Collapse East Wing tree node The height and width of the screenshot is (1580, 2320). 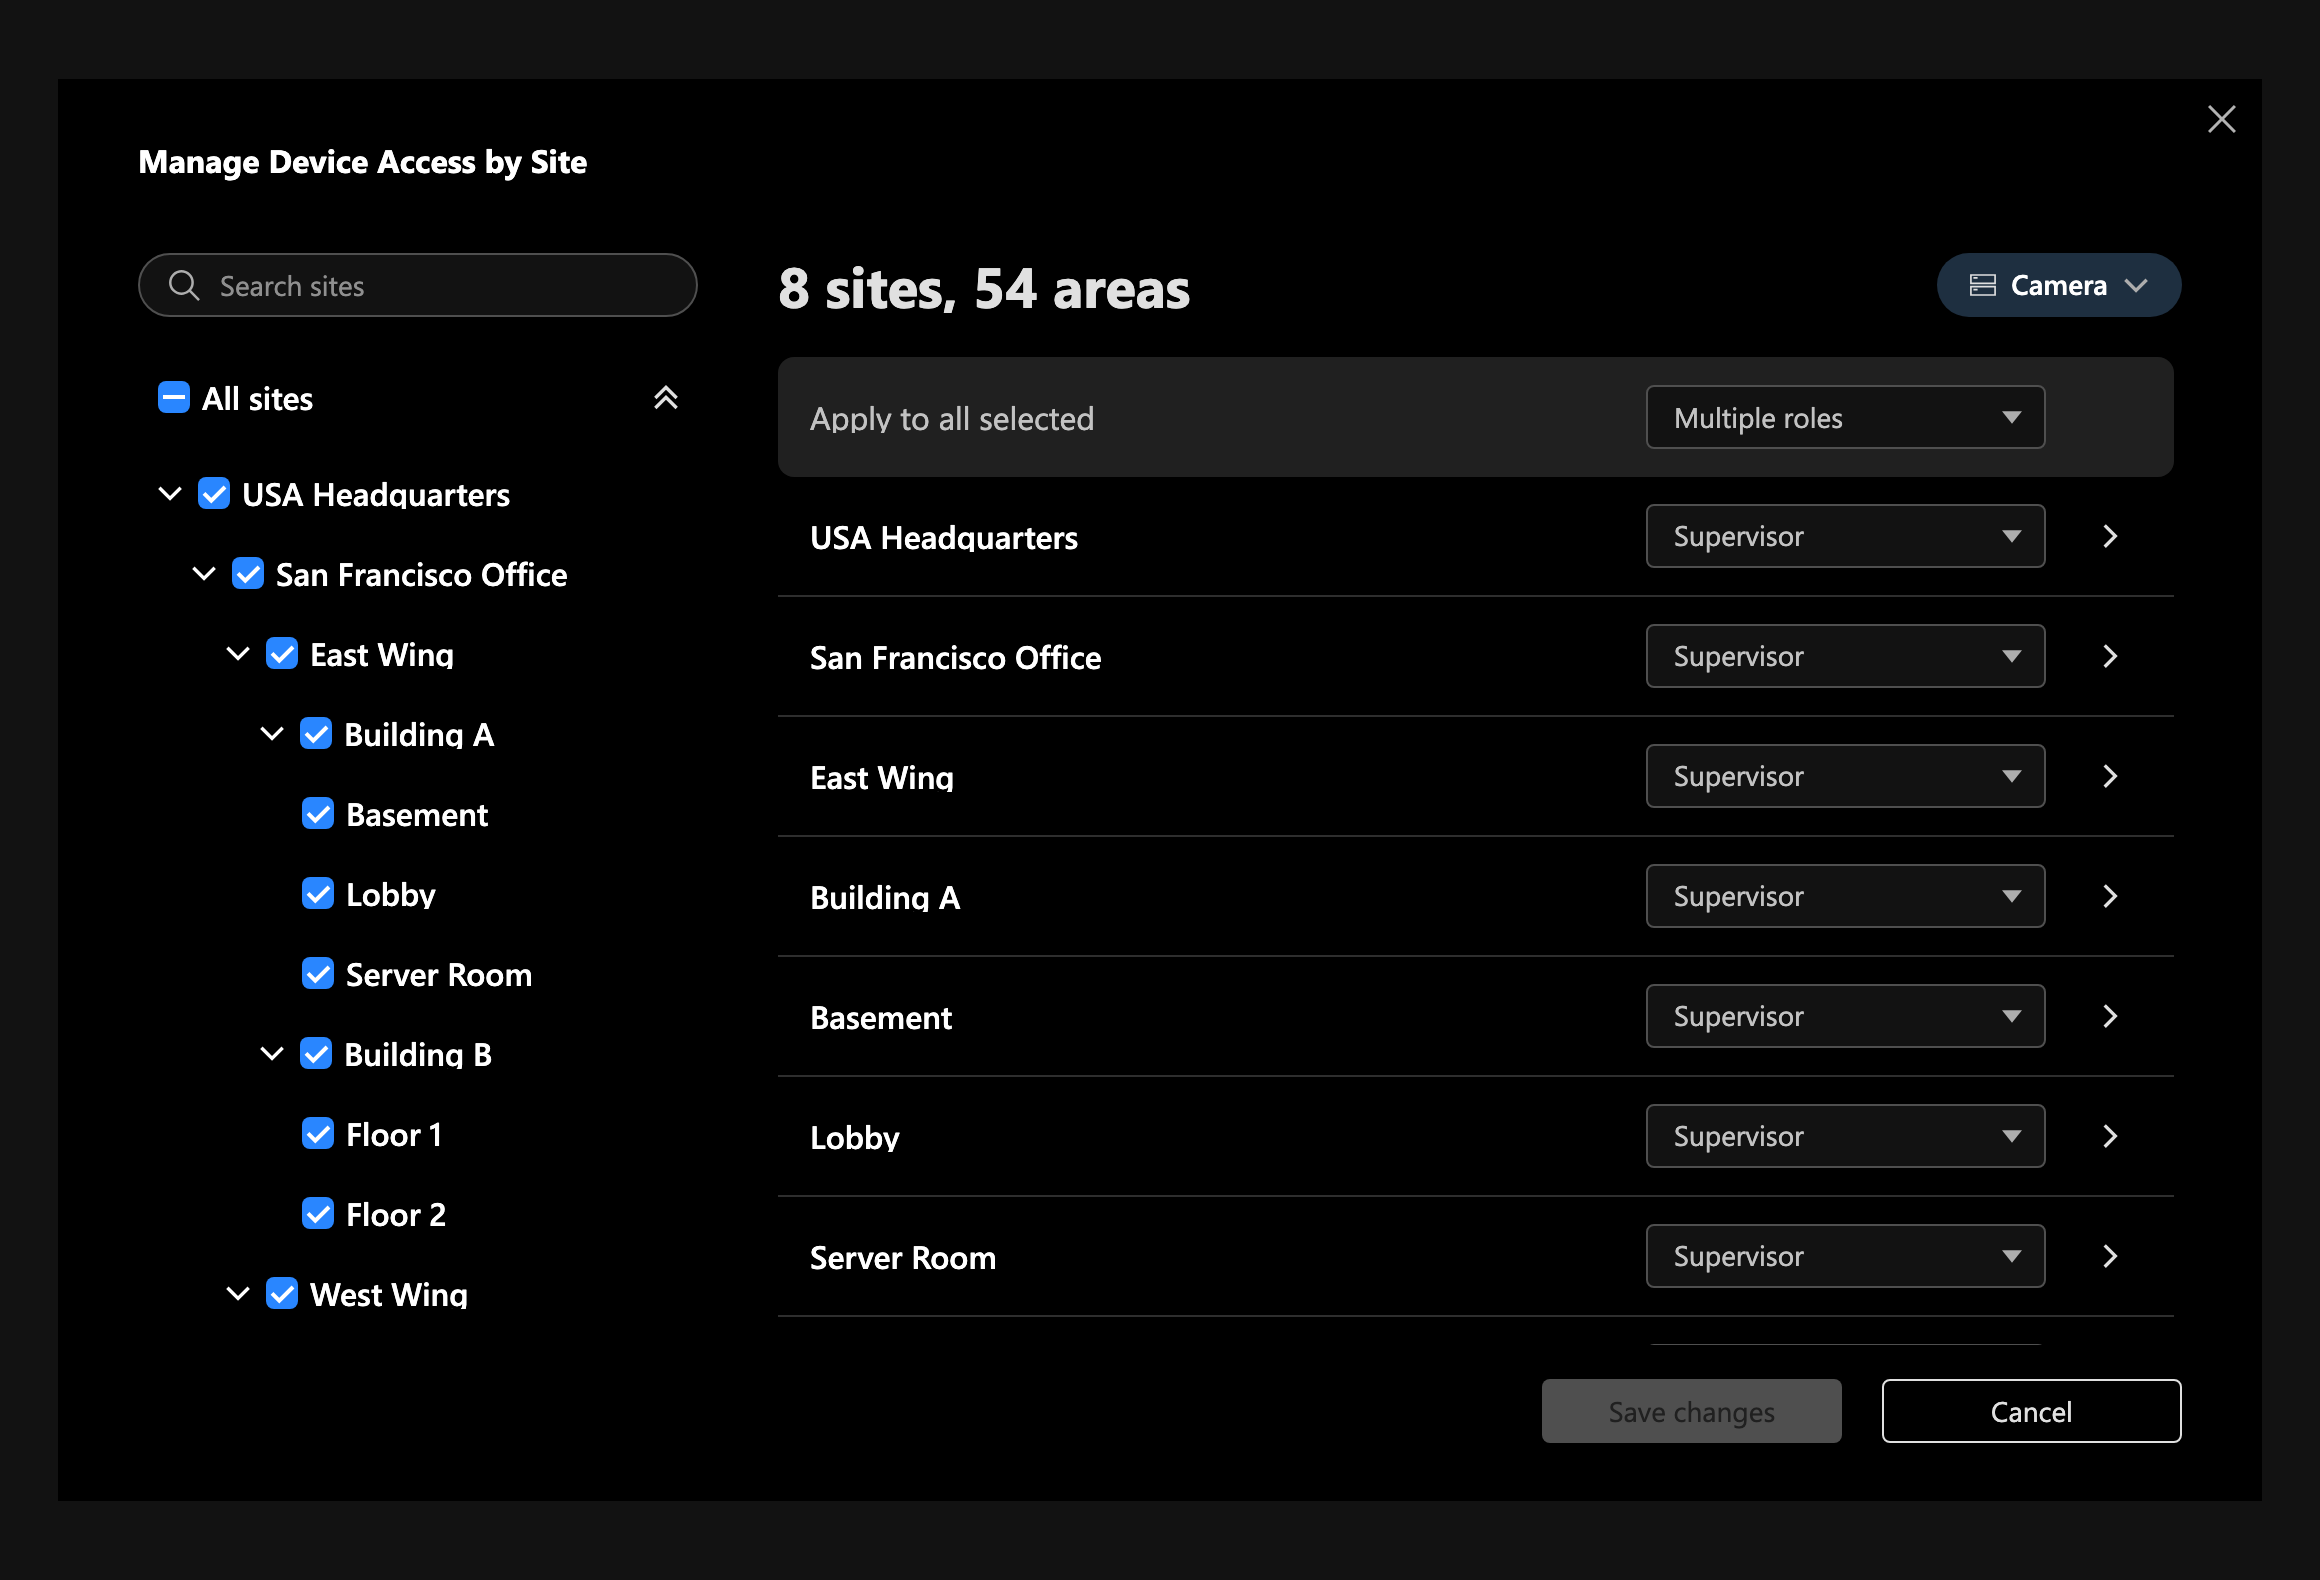238,654
